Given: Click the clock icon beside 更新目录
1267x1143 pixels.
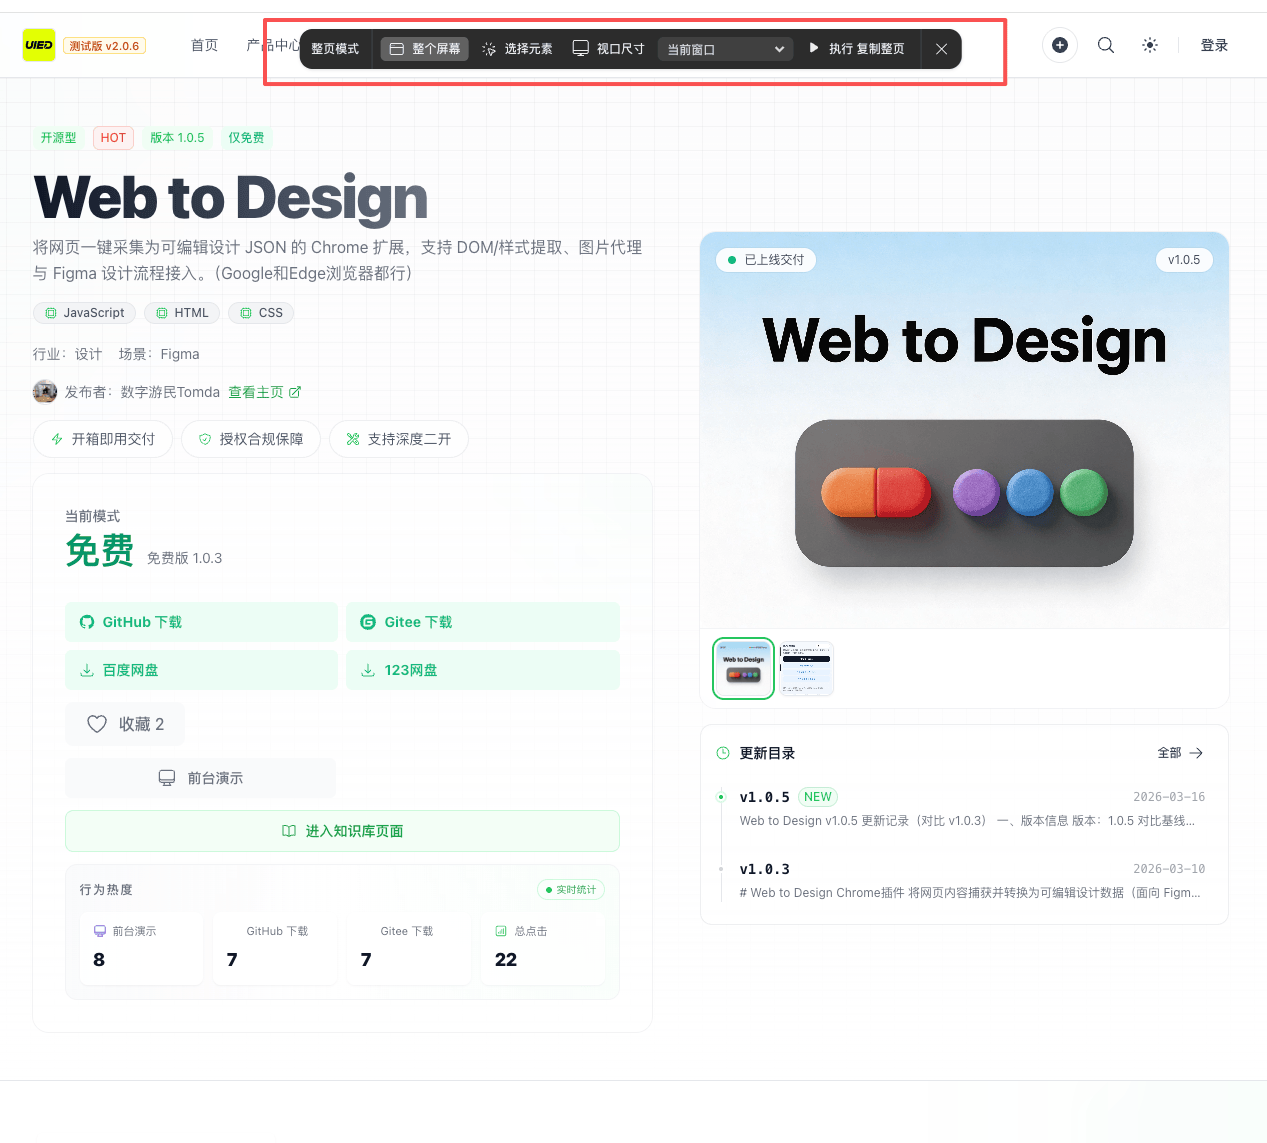Looking at the screenshot, I should point(723,753).
